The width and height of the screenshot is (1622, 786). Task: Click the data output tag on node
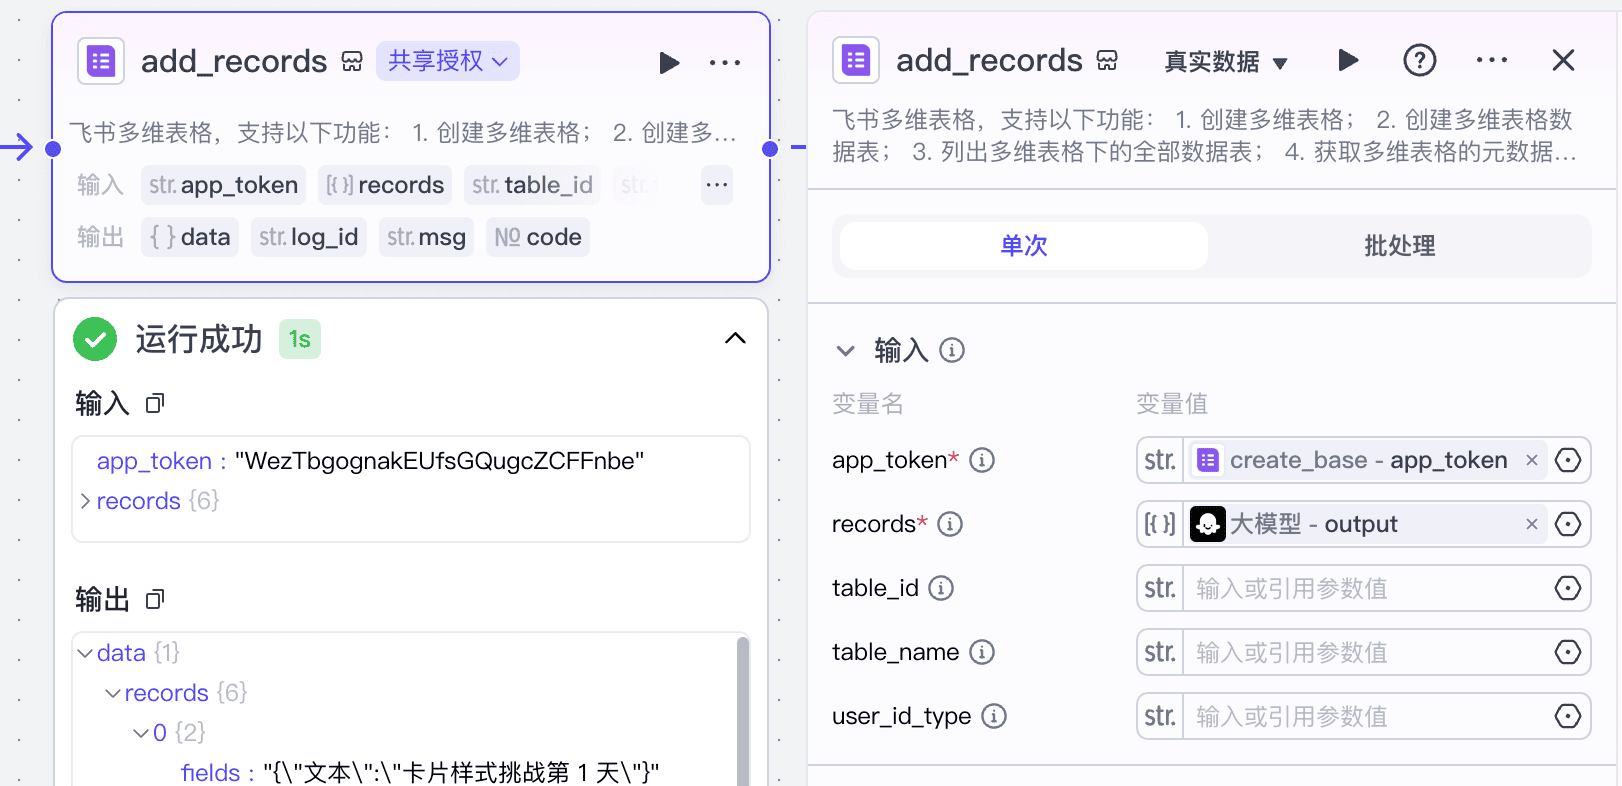[190, 237]
